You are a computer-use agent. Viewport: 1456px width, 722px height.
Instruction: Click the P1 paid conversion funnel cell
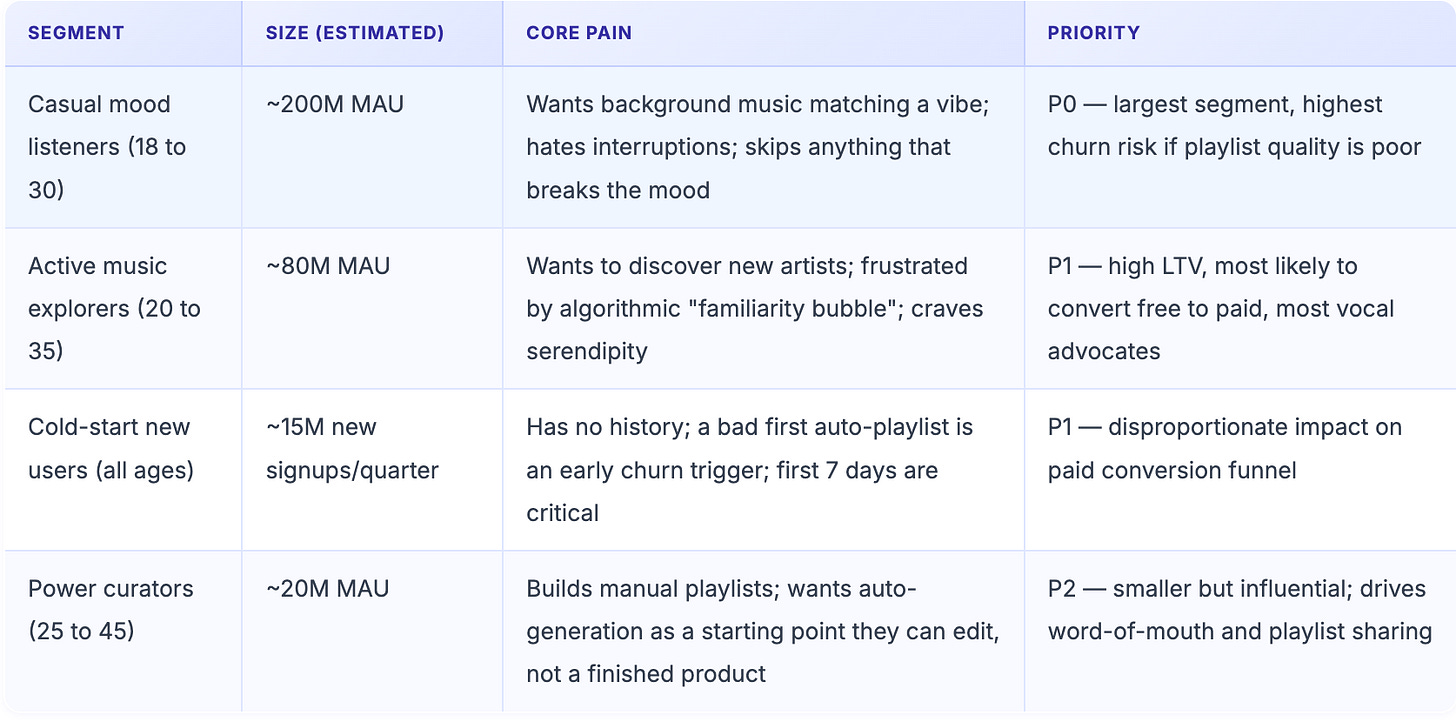1240,470
